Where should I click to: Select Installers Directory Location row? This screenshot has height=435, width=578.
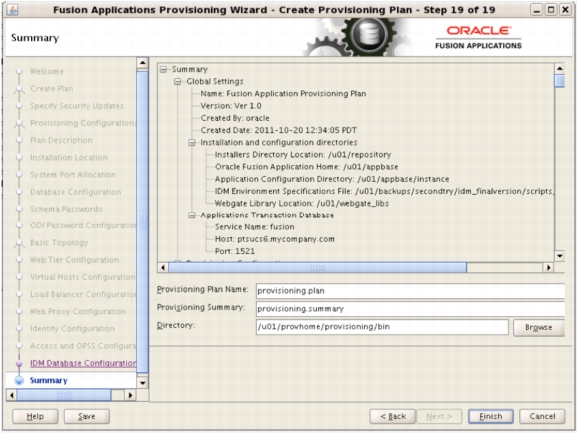pos(303,154)
